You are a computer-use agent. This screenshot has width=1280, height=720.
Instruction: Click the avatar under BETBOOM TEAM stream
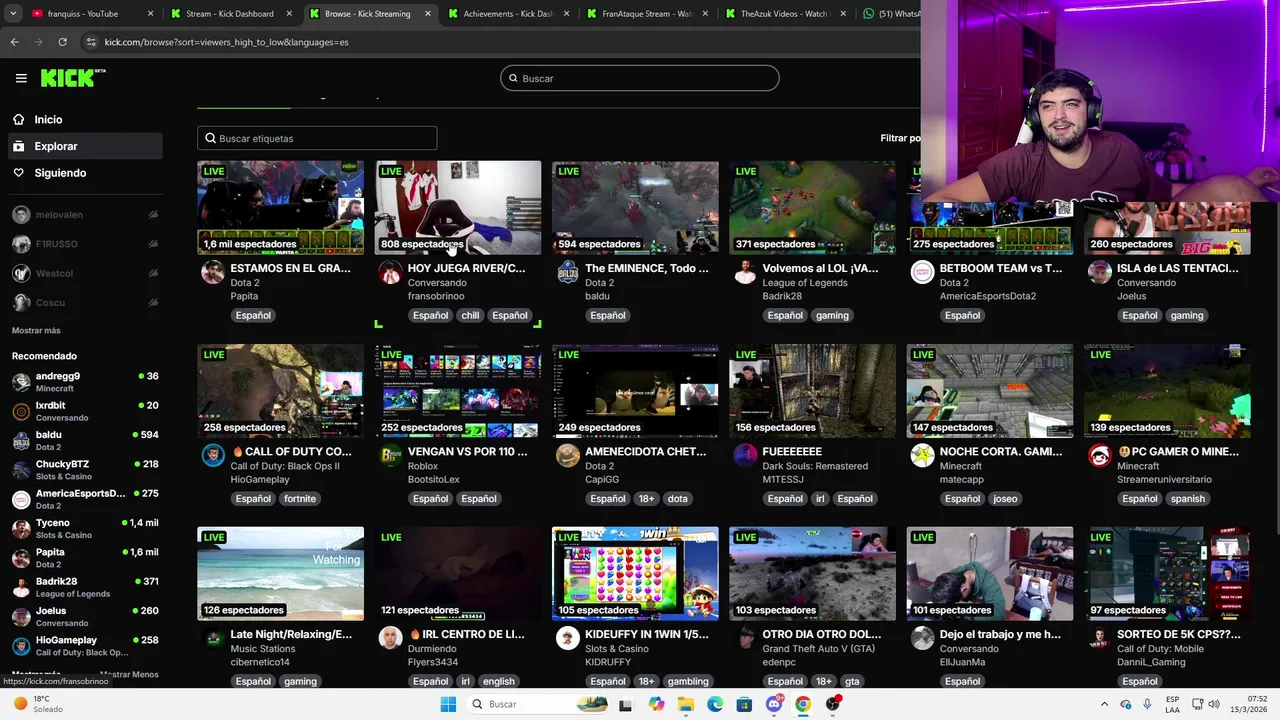click(x=922, y=273)
